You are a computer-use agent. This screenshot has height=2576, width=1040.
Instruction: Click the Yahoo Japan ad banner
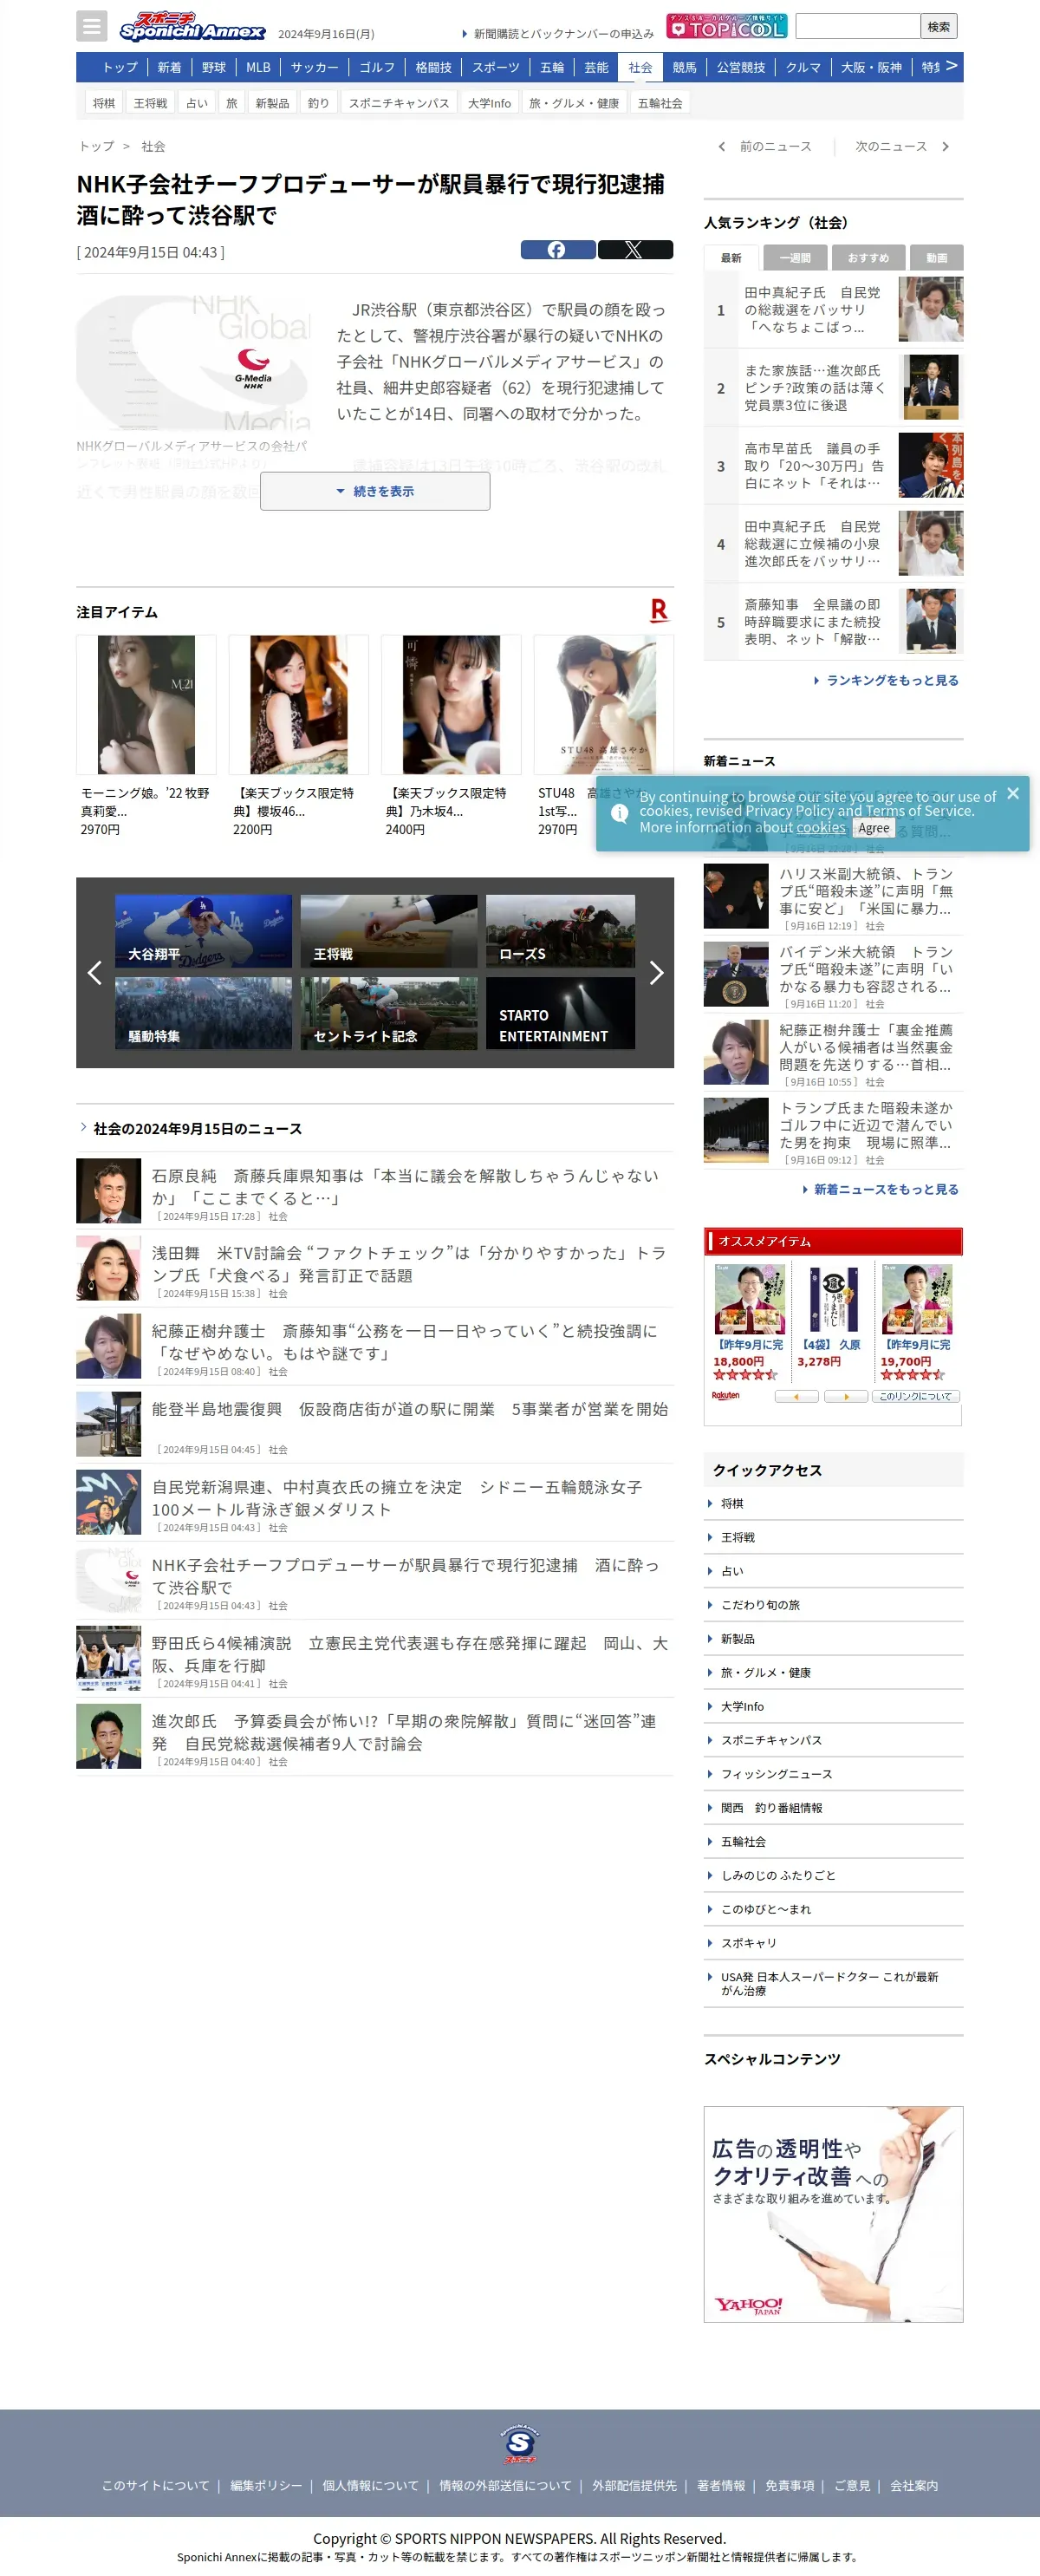pyautogui.click(x=833, y=2214)
